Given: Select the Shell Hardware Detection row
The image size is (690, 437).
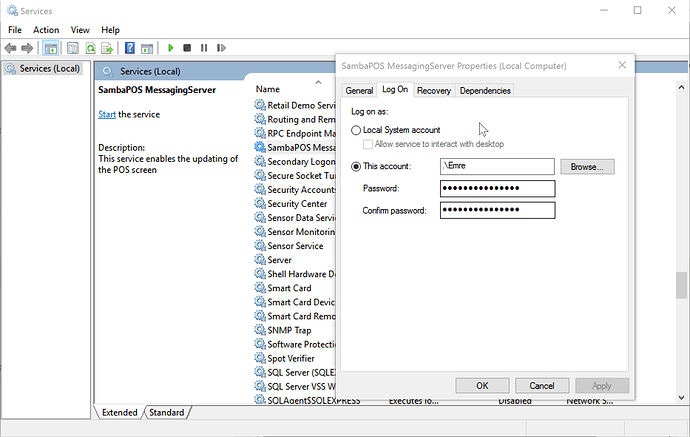Looking at the screenshot, I should tap(295, 274).
